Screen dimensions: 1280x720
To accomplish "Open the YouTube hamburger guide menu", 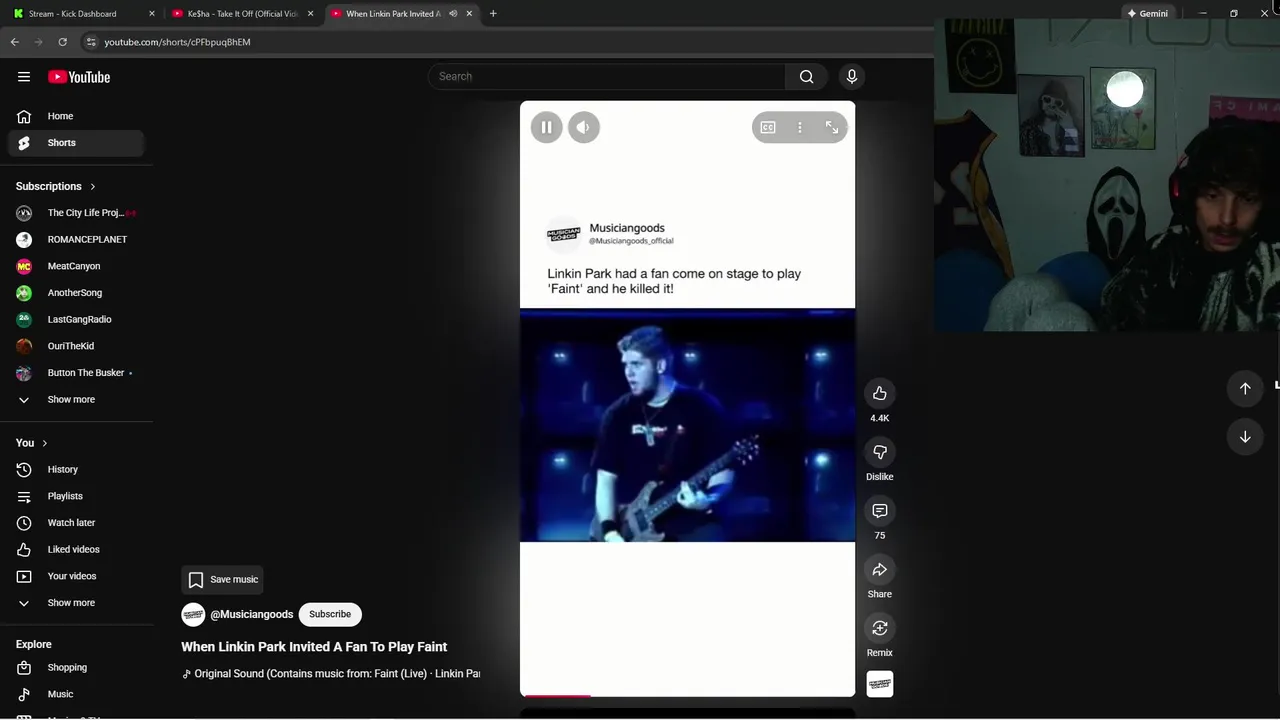I will click(24, 77).
